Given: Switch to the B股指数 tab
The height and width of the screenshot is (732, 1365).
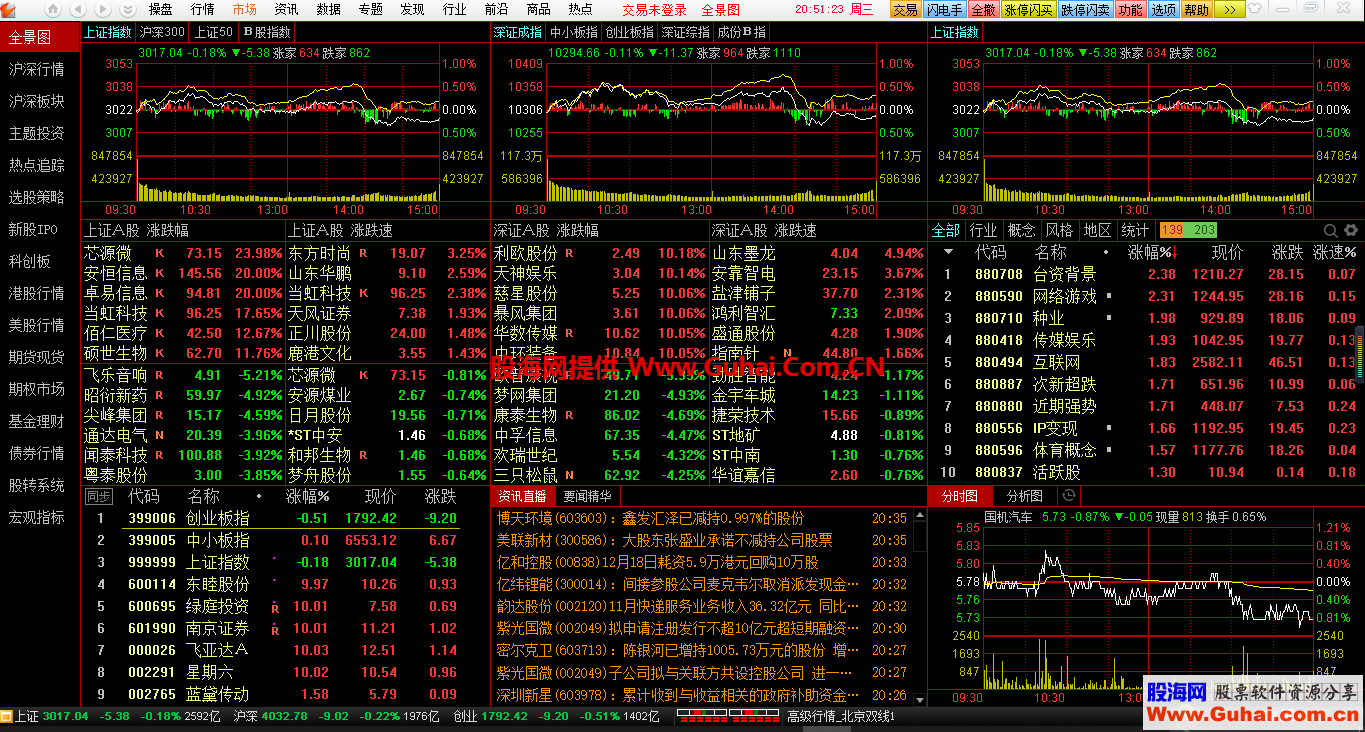Looking at the screenshot, I should (x=266, y=31).
